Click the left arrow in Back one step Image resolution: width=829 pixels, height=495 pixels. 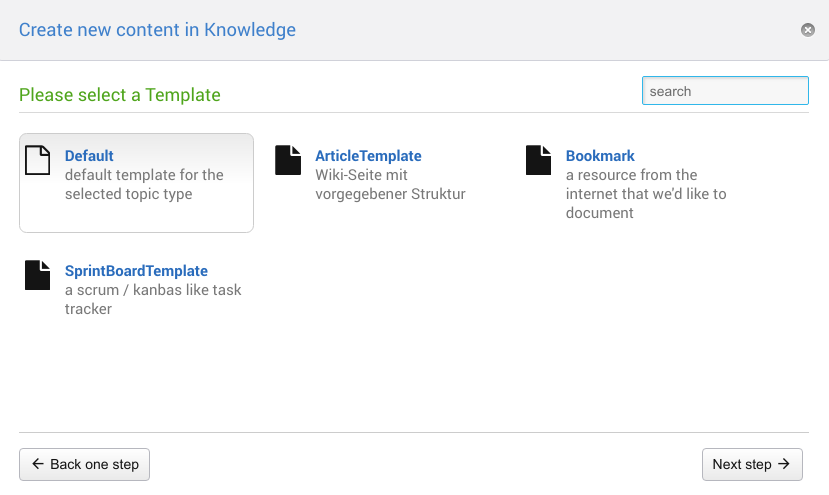point(38,464)
